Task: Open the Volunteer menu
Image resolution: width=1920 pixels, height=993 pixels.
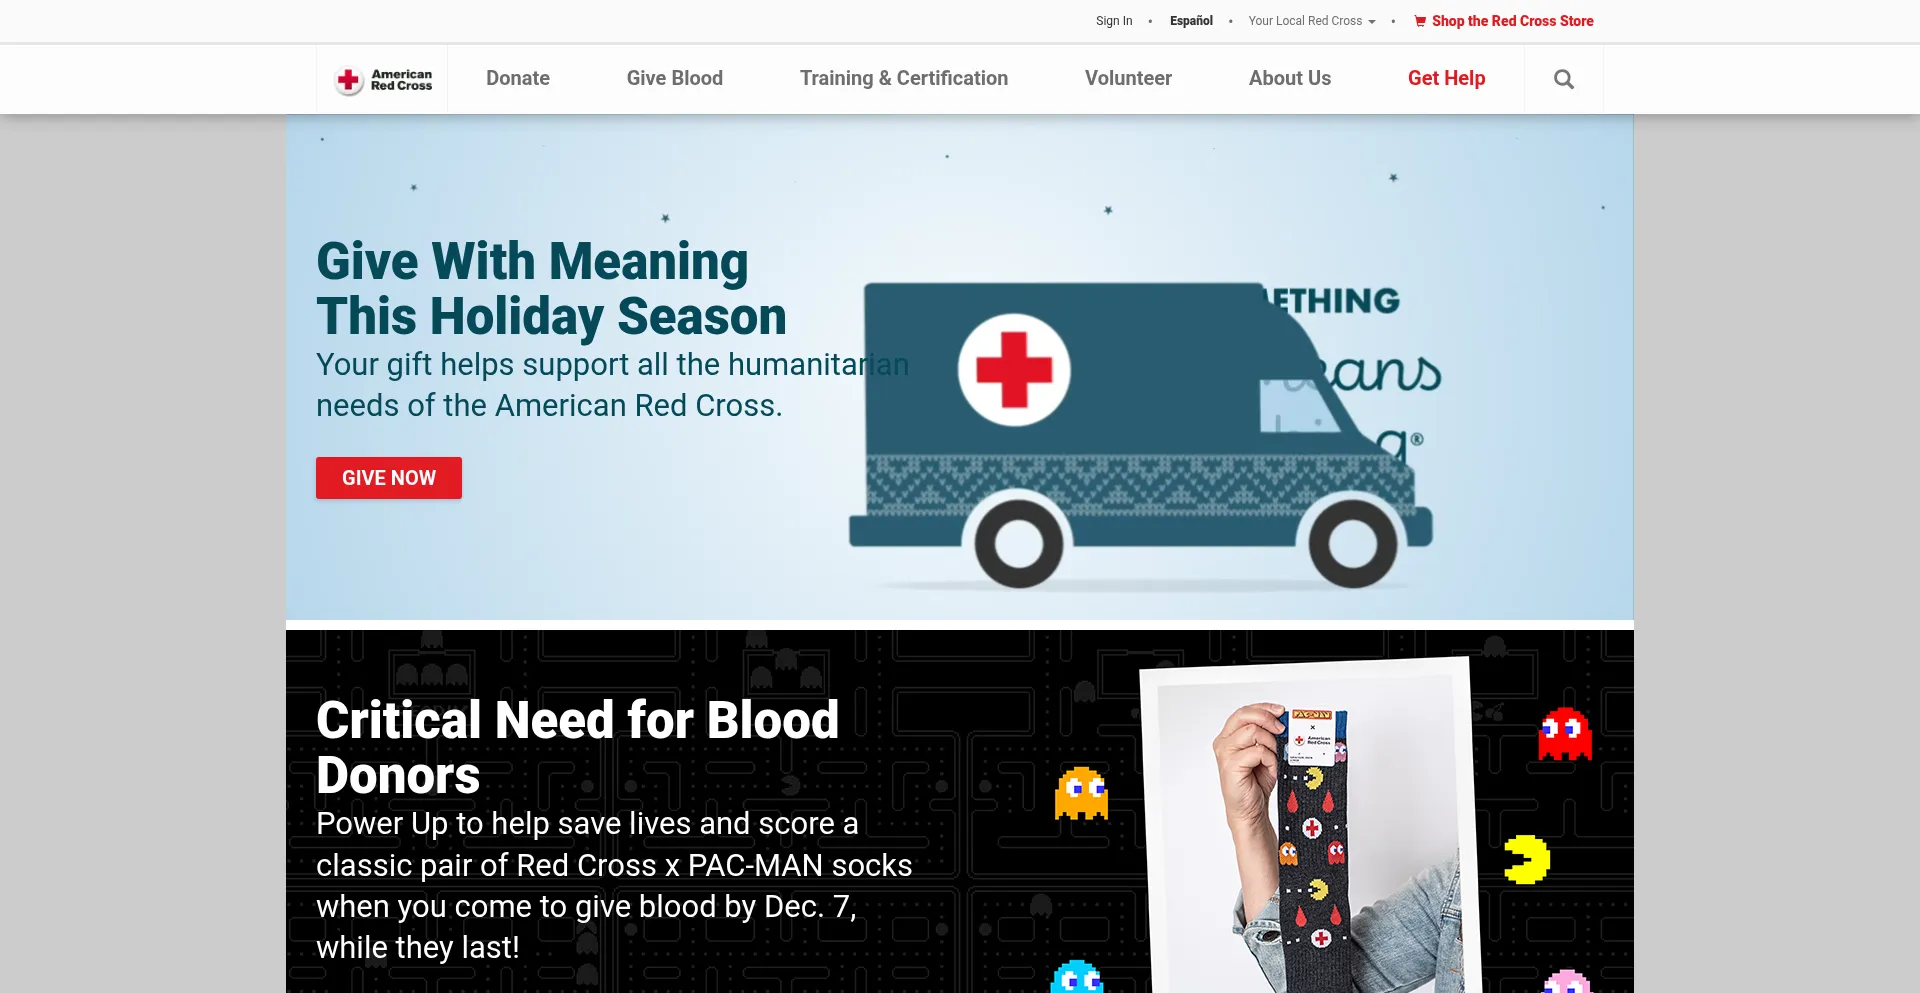Action: 1128,78
